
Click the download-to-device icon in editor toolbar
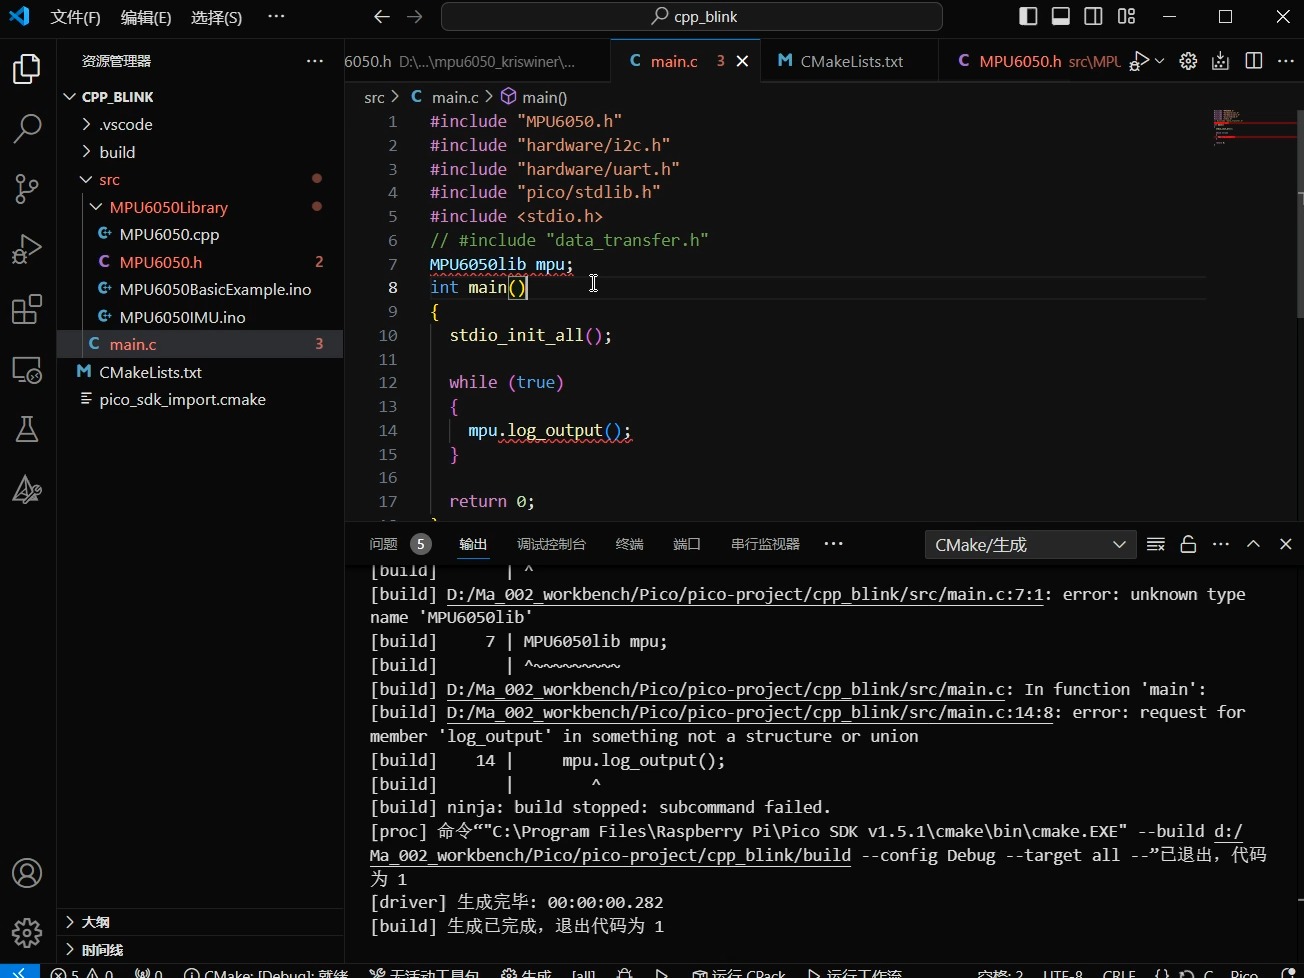click(x=1220, y=61)
